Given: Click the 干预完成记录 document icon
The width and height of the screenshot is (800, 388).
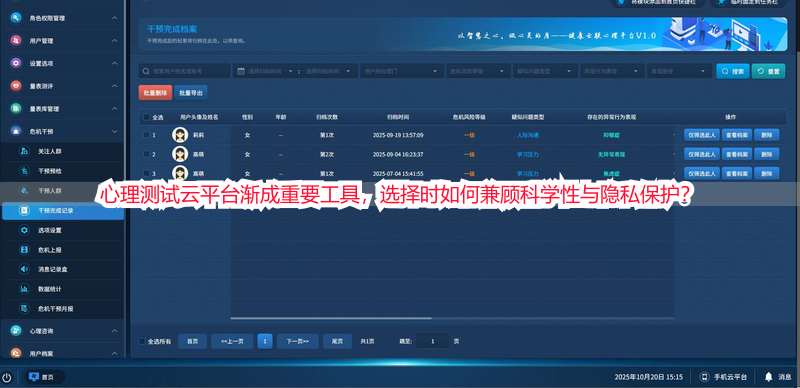Looking at the screenshot, I should (x=24, y=210).
